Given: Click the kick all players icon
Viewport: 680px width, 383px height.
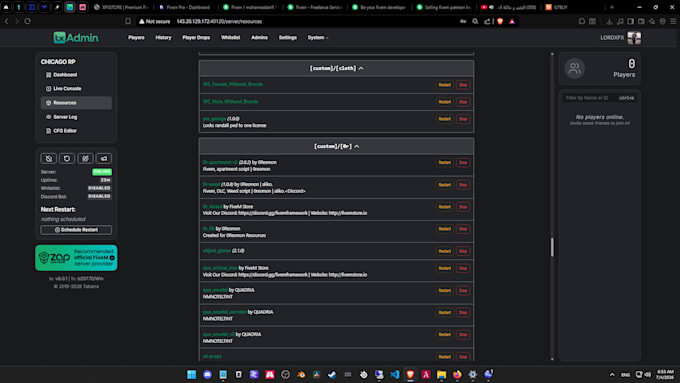Looking at the screenshot, I should point(85,158).
